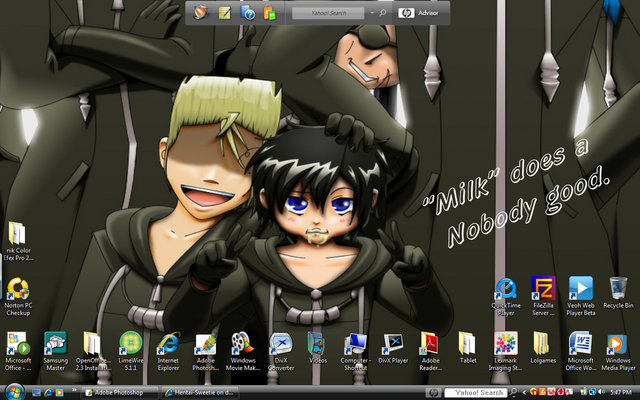Click the HP logo button on the taskbar
This screenshot has height=400, width=640.
pos(433,393)
